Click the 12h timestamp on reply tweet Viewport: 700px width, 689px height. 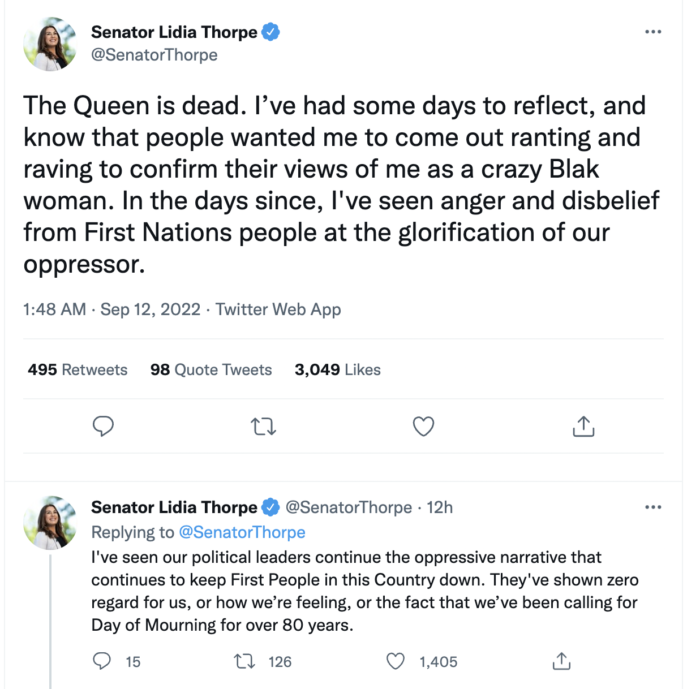pyautogui.click(x=440, y=508)
